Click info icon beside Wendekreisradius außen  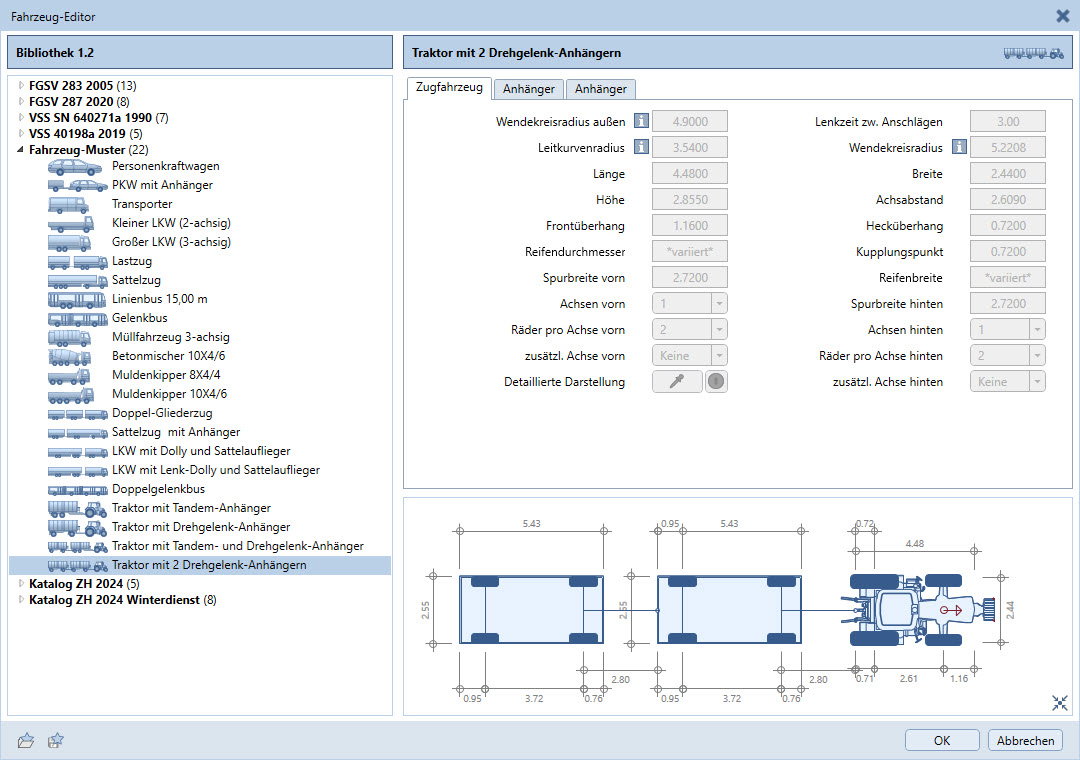coord(642,122)
